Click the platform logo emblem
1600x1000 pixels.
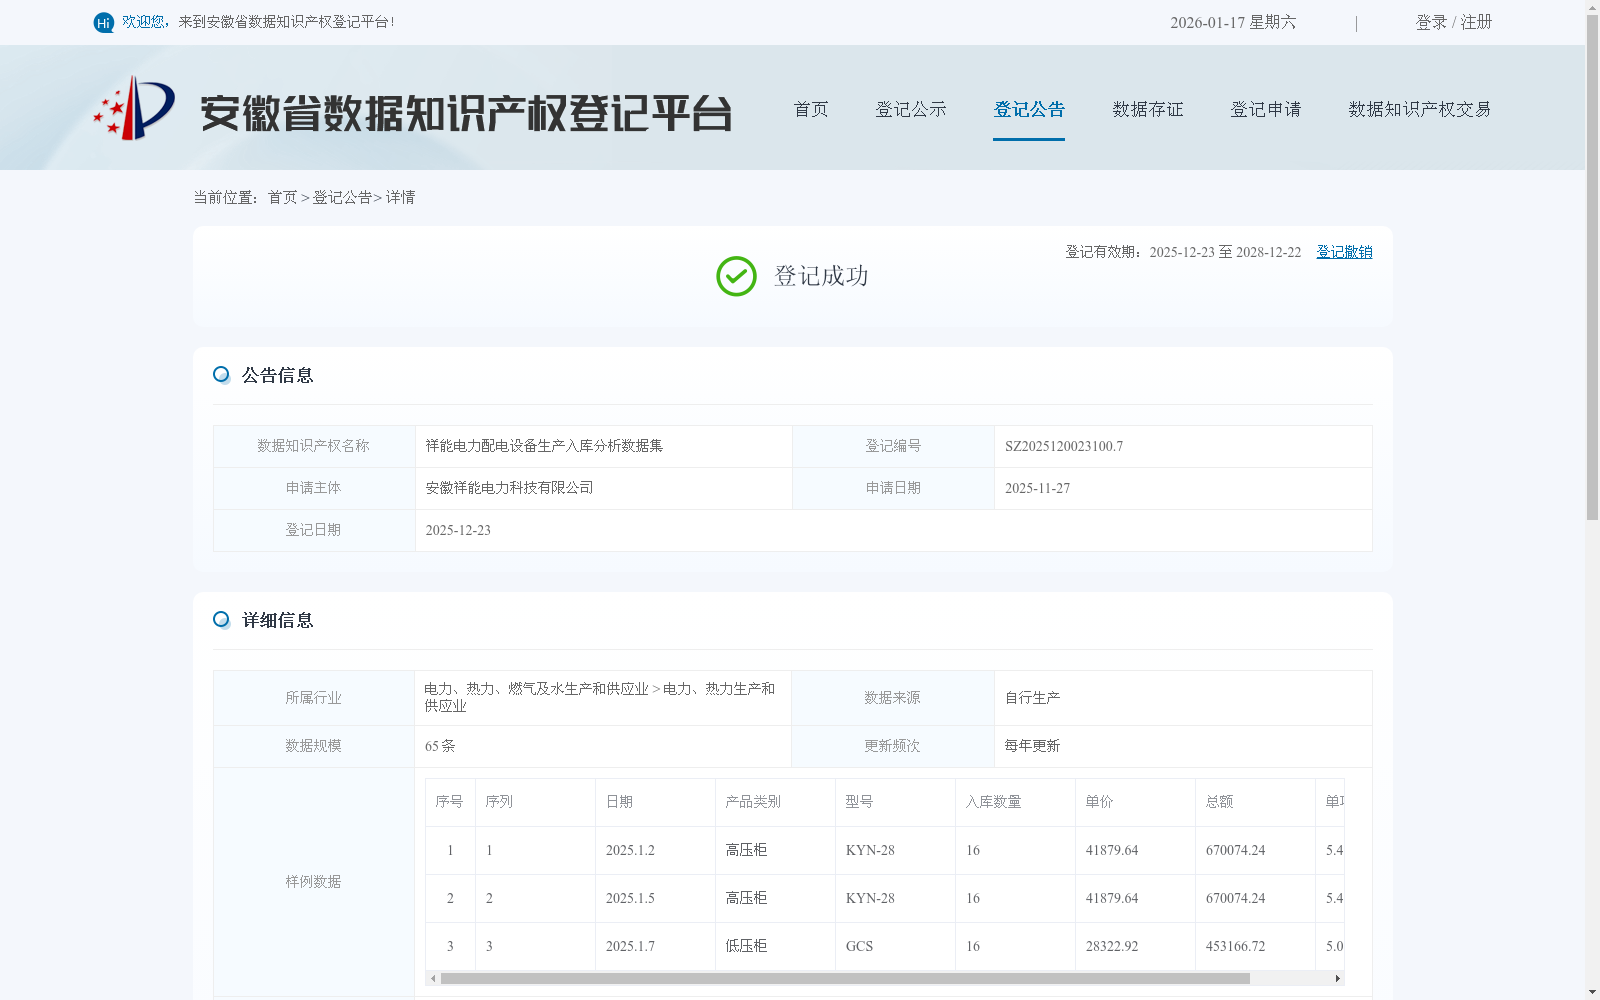pyautogui.click(x=134, y=108)
